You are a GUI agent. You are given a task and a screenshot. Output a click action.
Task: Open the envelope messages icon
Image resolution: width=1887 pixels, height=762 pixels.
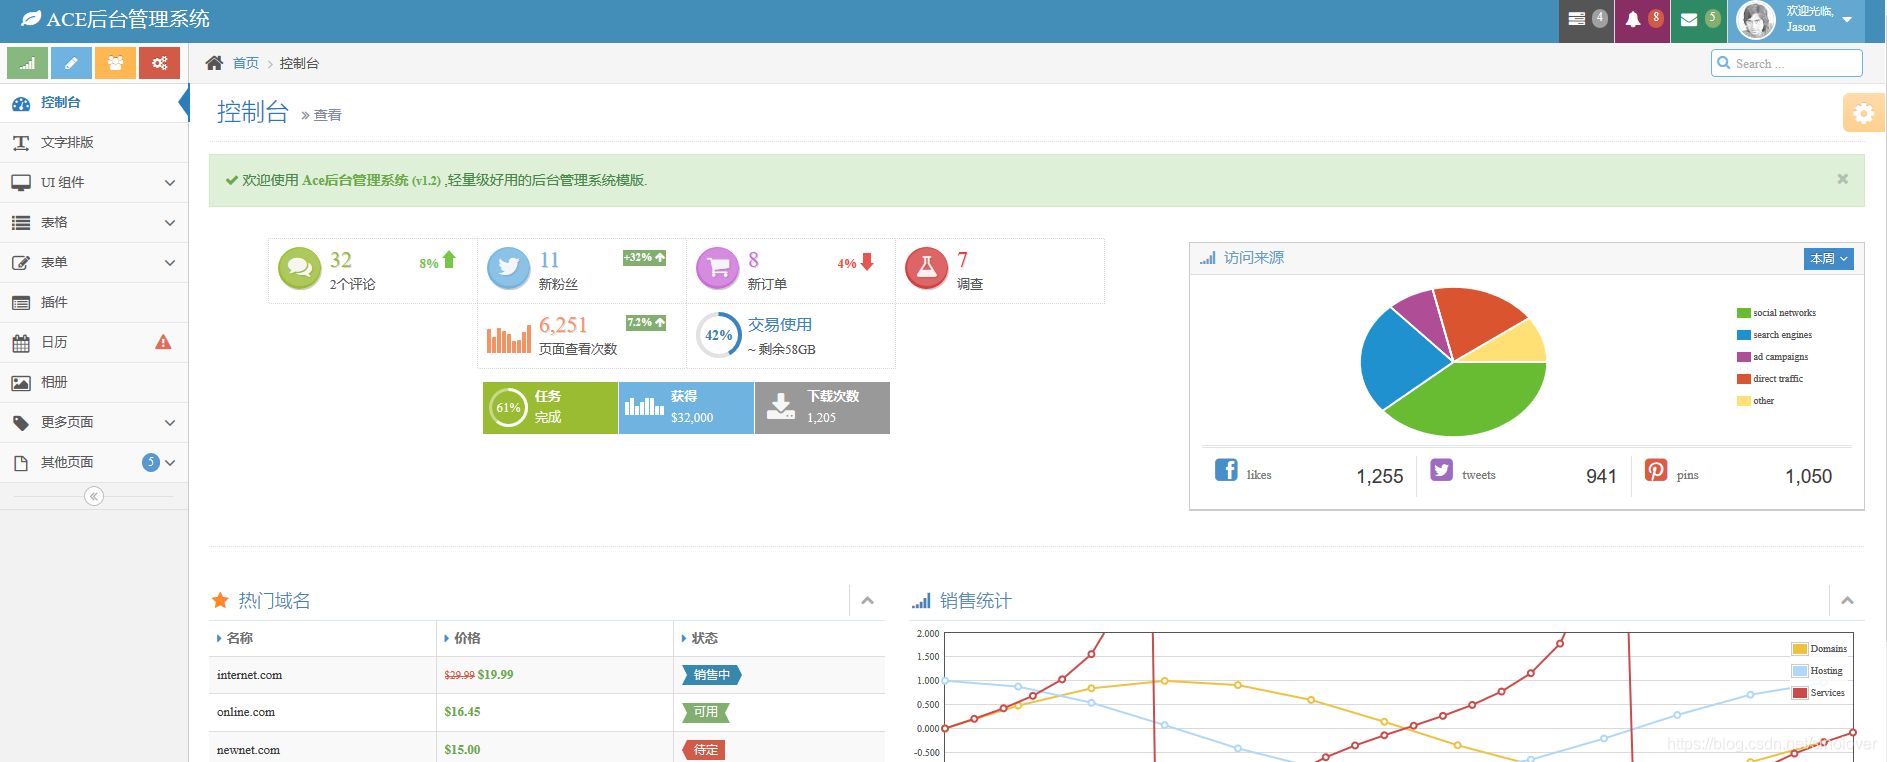1689,19
